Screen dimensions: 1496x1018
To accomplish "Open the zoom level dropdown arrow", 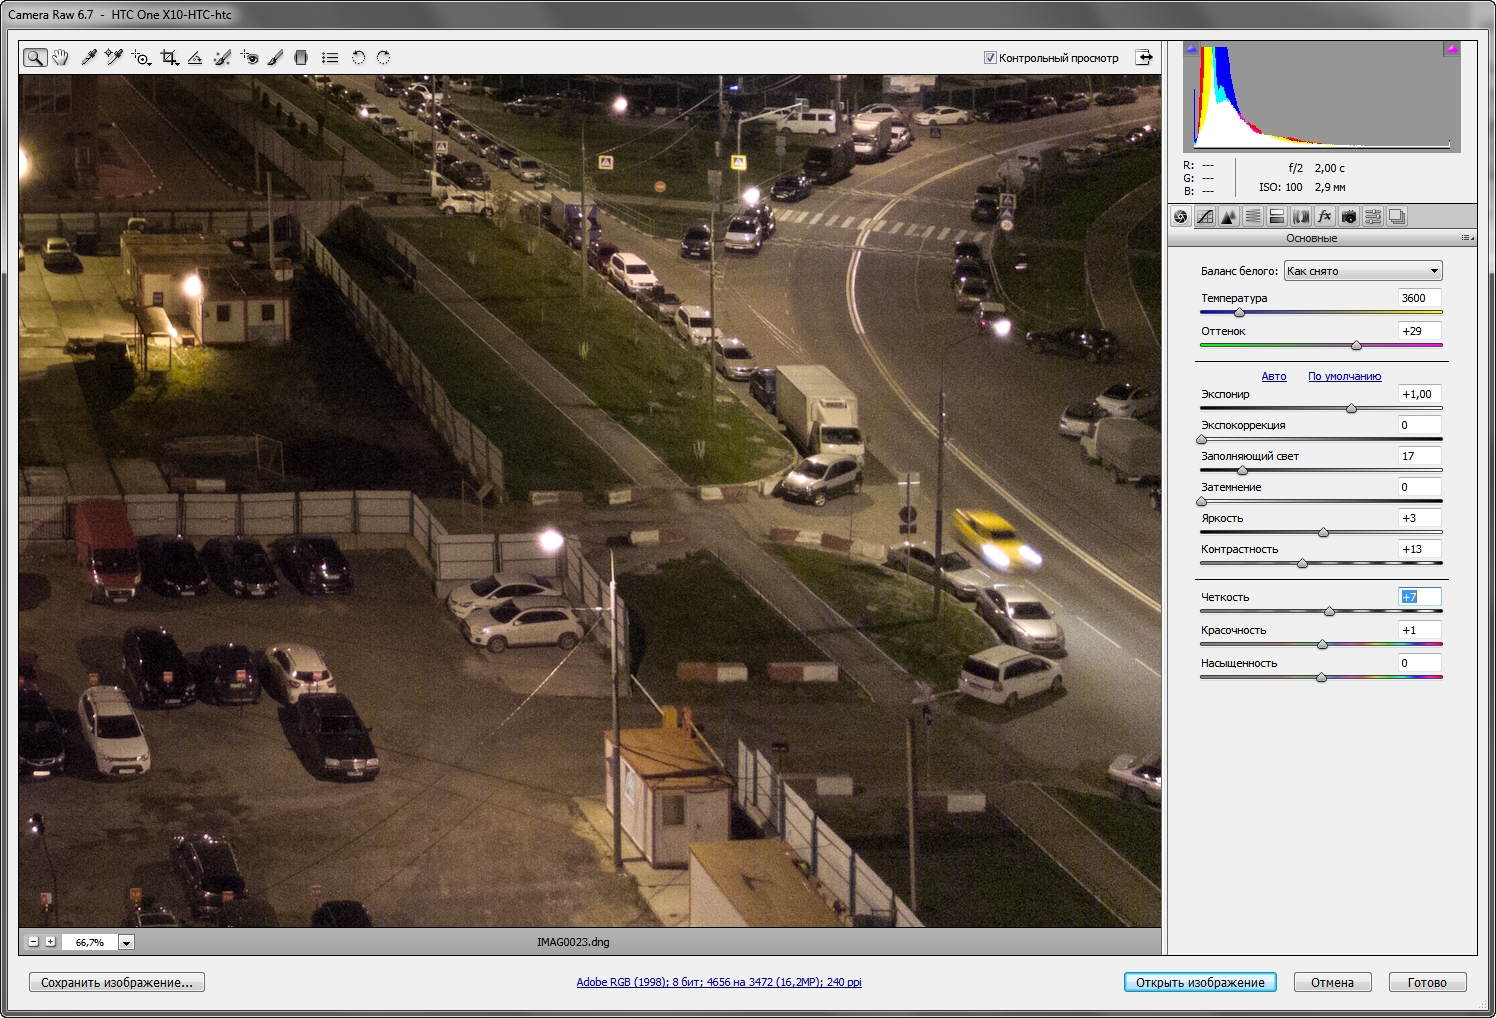I will point(126,942).
